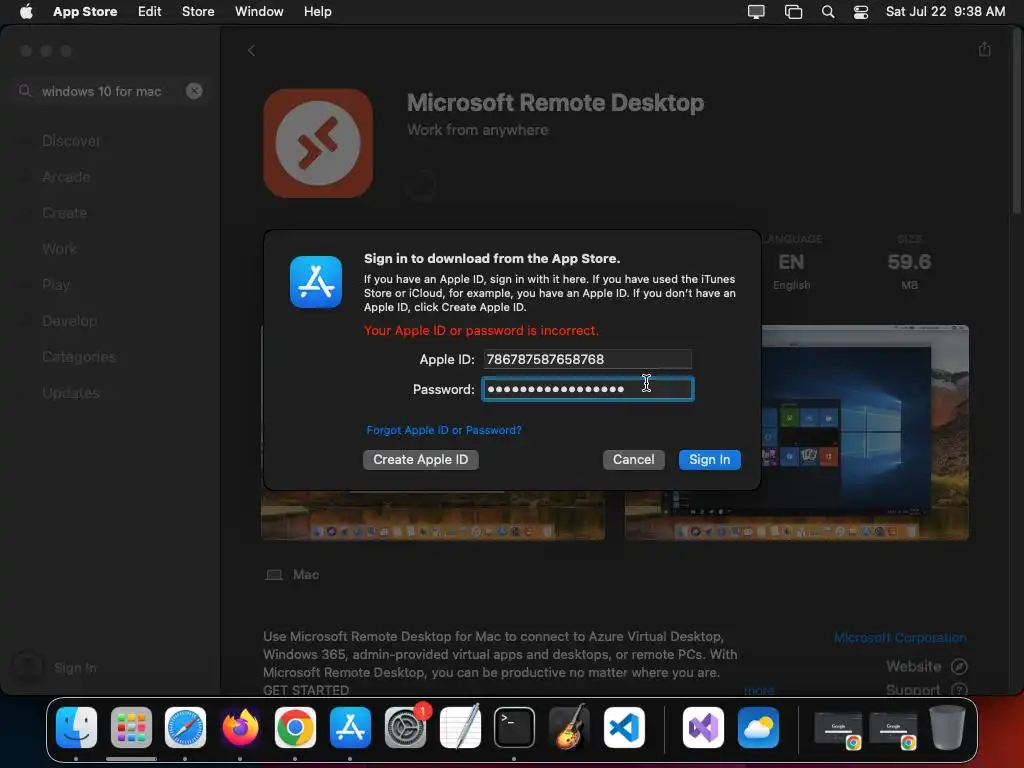Click the App Store icon in dialog
This screenshot has height=768, width=1024.
coord(316,282)
